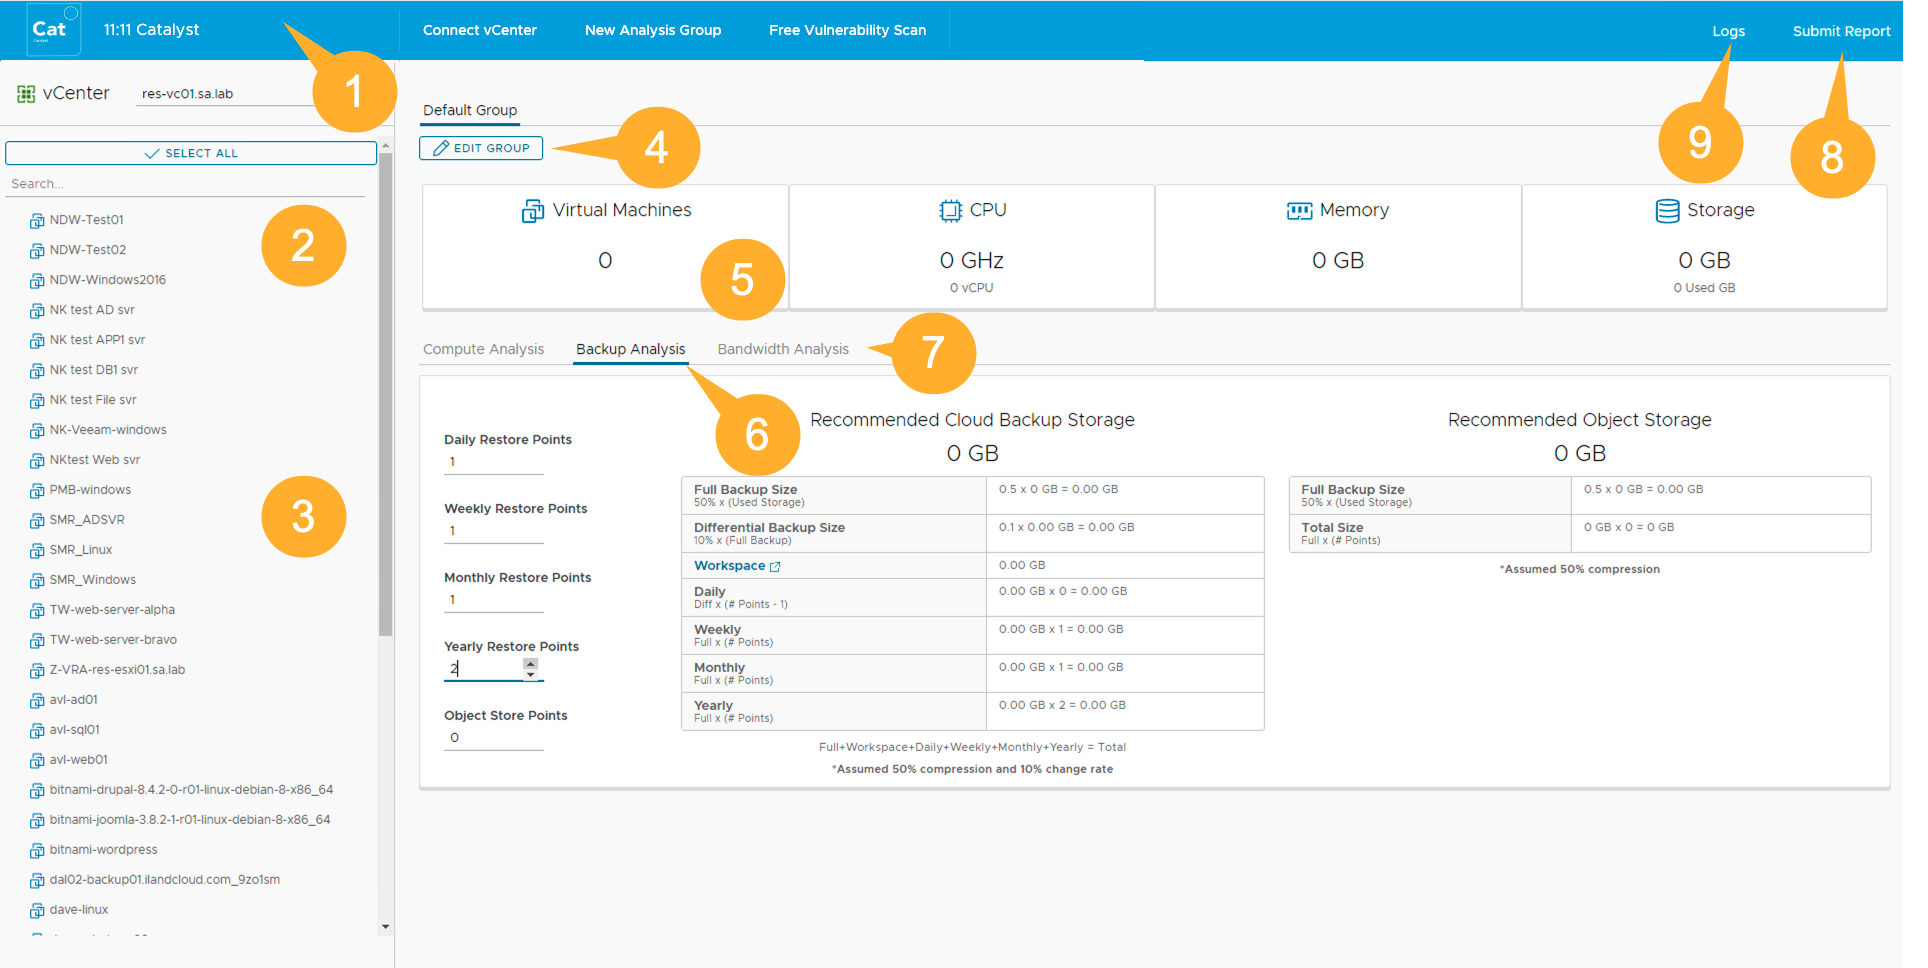
Task: Click the Catalyst Cat logo icon
Action: click(52, 30)
